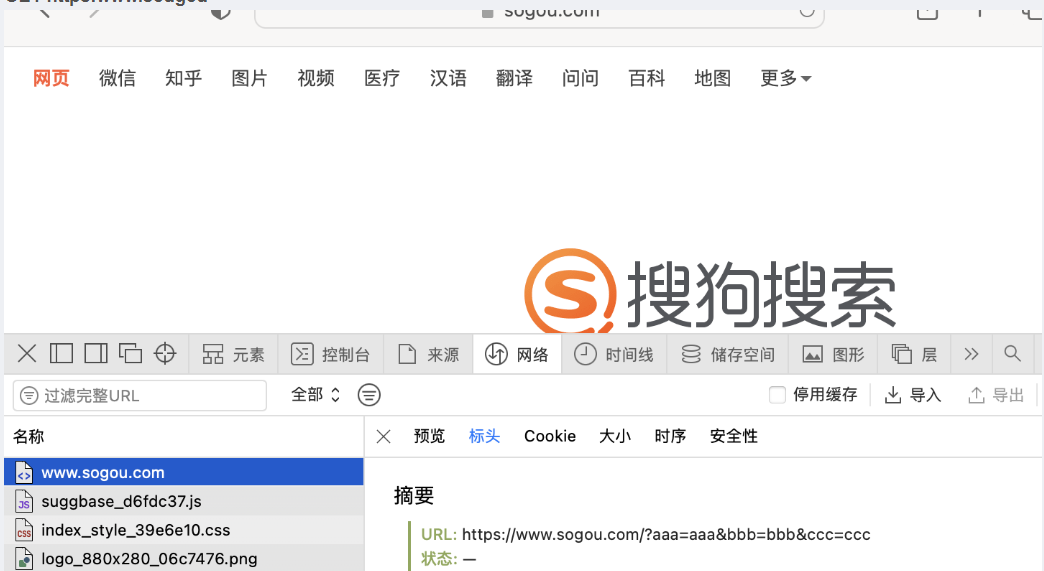Viewport: 1044px width, 571px height.
Task: Open the 时间线 (Timelines) tab
Action: (x=613, y=354)
